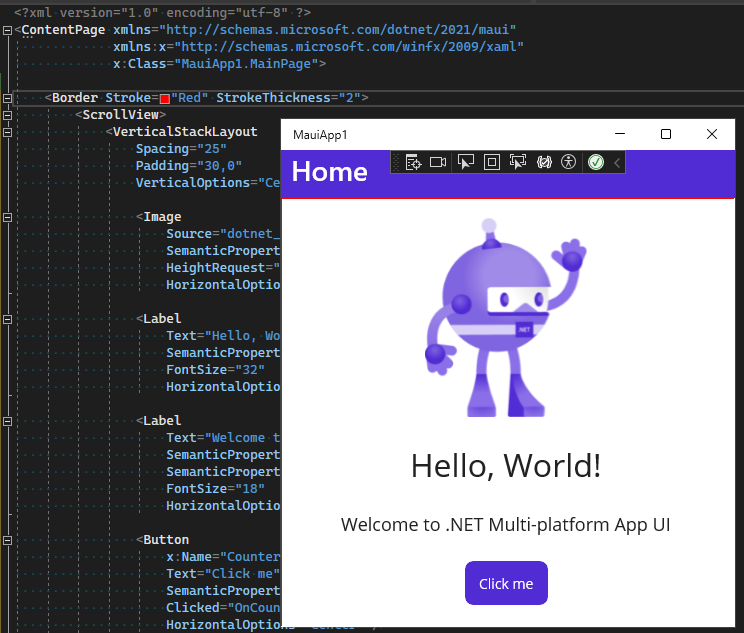The height and width of the screenshot is (633, 744).
Task: Click the ScrollView tag name
Action: click(121, 115)
